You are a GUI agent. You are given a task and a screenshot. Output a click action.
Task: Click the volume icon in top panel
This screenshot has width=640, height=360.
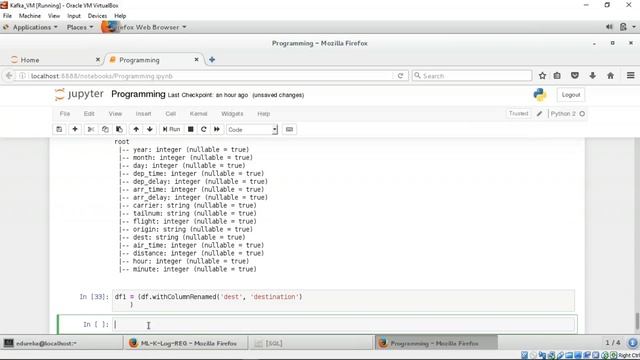tap(609, 27)
